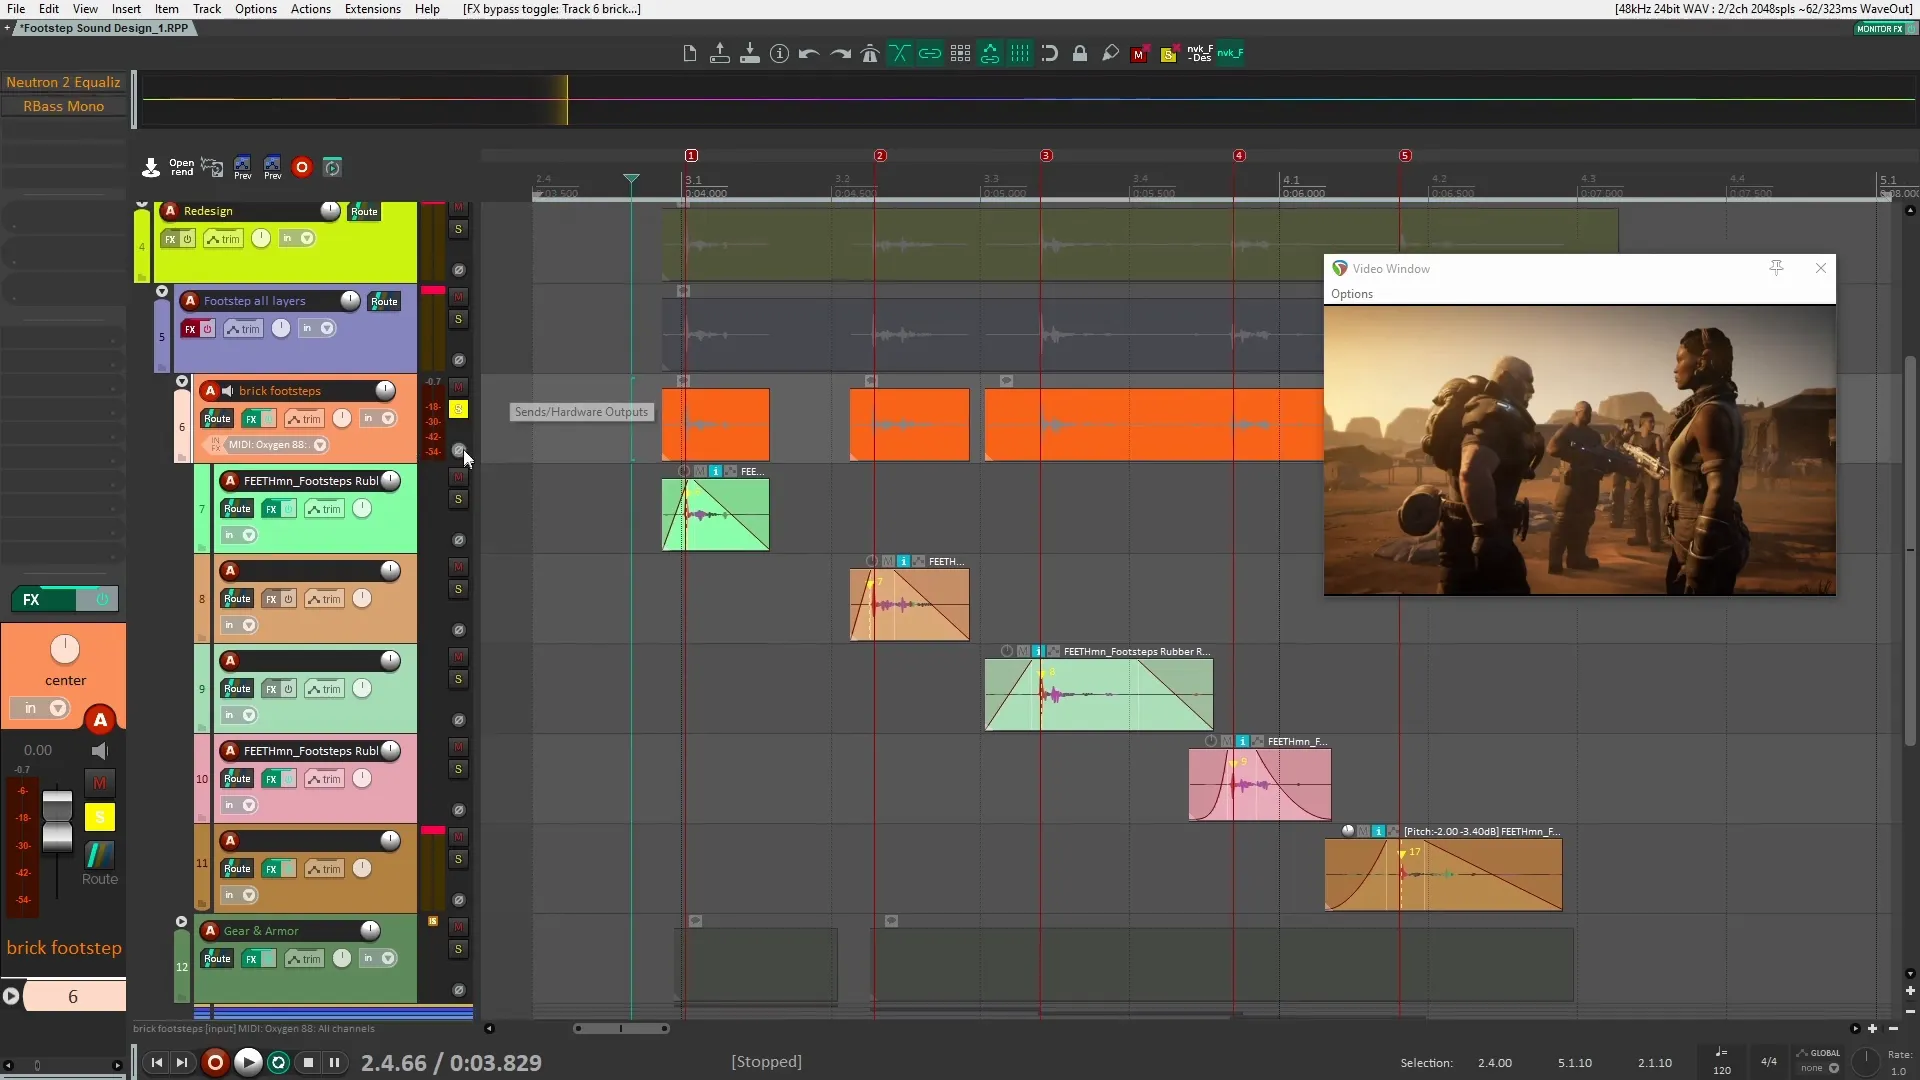
Task: Pin the Video Window
Action: coord(1776,268)
